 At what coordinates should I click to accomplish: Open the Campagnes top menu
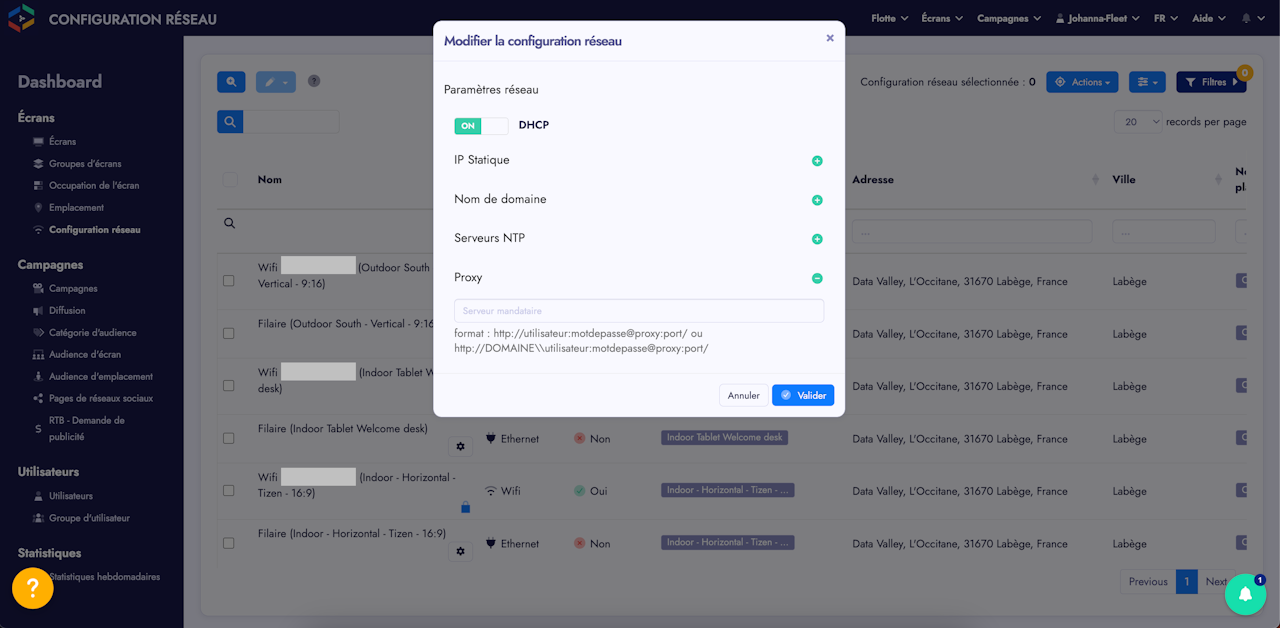[1008, 18]
